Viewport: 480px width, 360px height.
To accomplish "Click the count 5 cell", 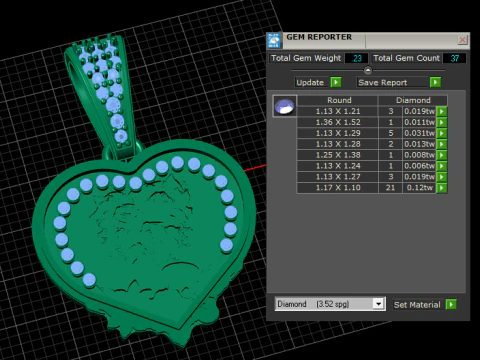I will [390, 133].
